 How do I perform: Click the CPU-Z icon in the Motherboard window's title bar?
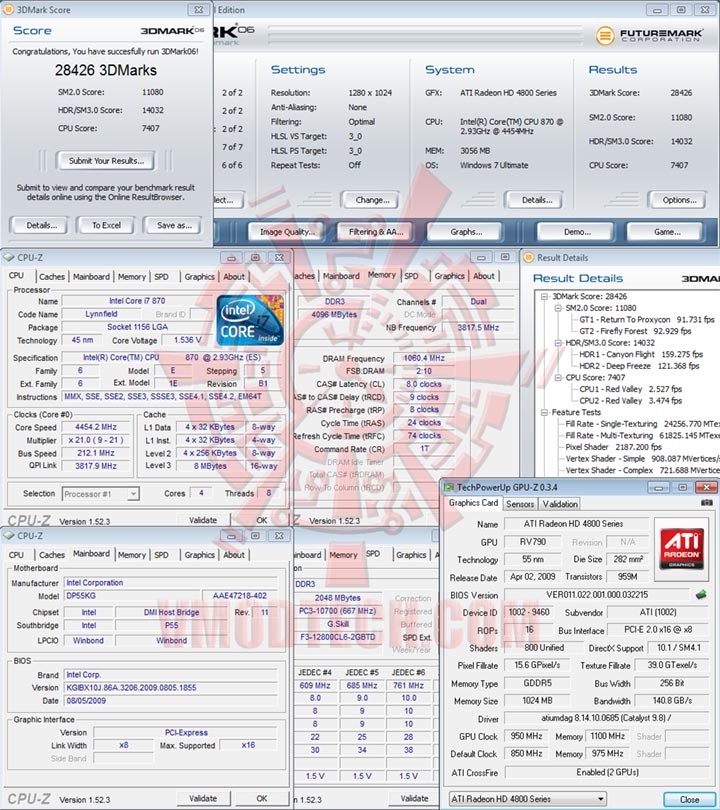point(8,536)
